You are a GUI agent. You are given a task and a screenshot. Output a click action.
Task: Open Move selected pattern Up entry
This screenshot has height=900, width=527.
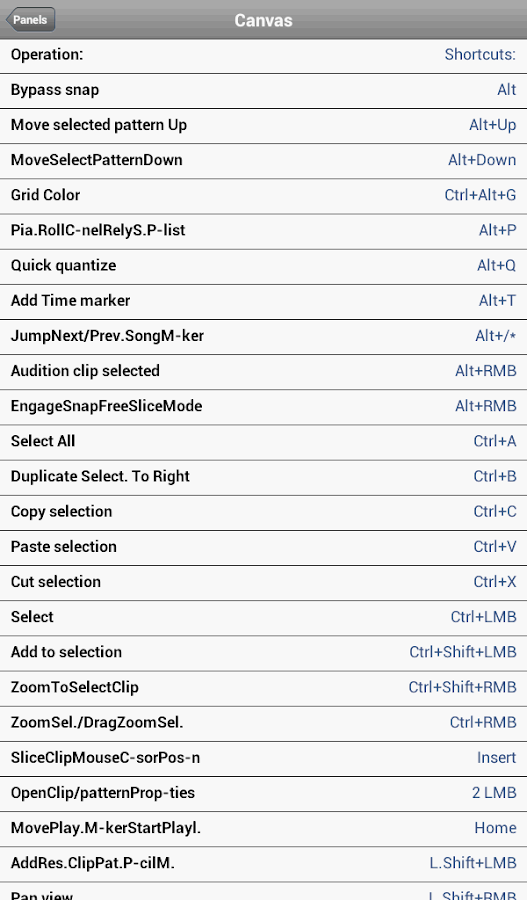264,126
